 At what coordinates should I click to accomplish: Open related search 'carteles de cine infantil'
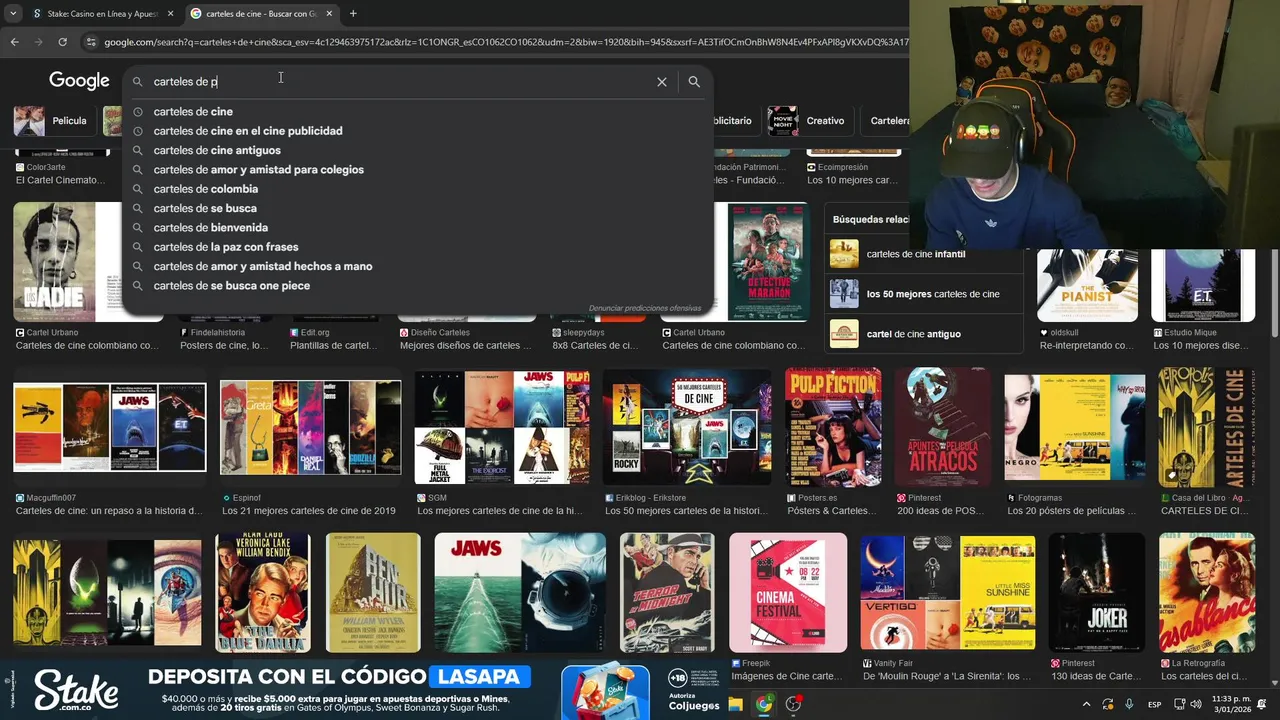tap(924, 254)
